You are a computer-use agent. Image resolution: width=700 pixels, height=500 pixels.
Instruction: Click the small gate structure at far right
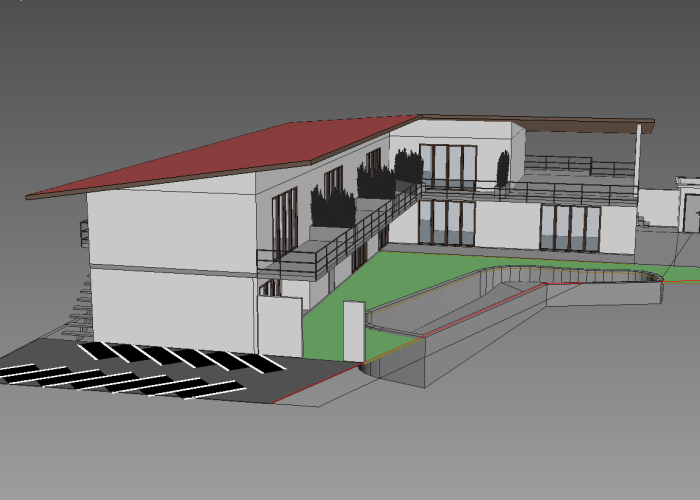(688, 205)
